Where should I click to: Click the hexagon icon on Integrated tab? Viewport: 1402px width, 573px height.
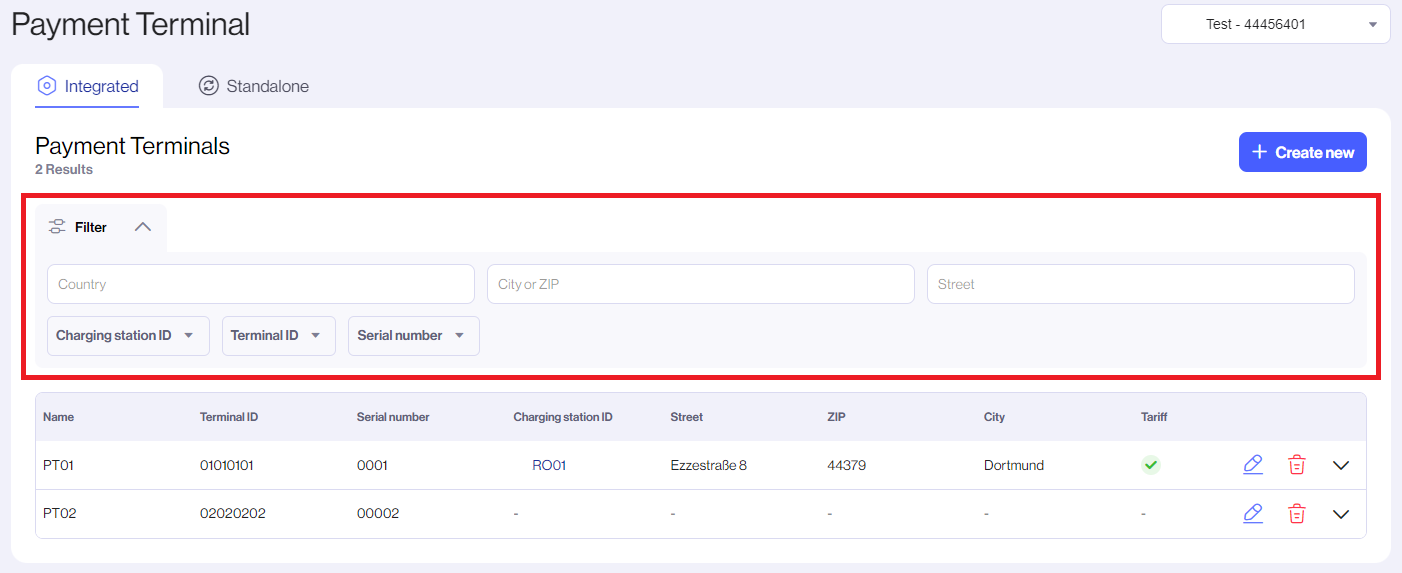pos(46,86)
